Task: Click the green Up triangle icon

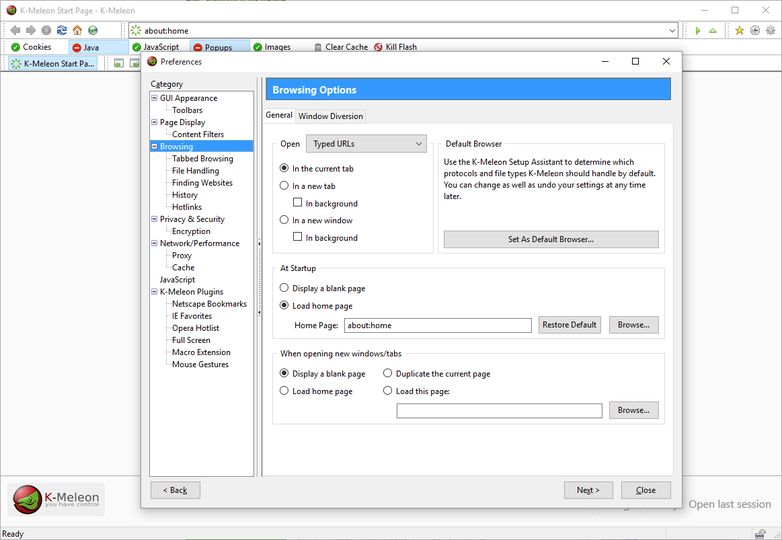Action: [713, 31]
